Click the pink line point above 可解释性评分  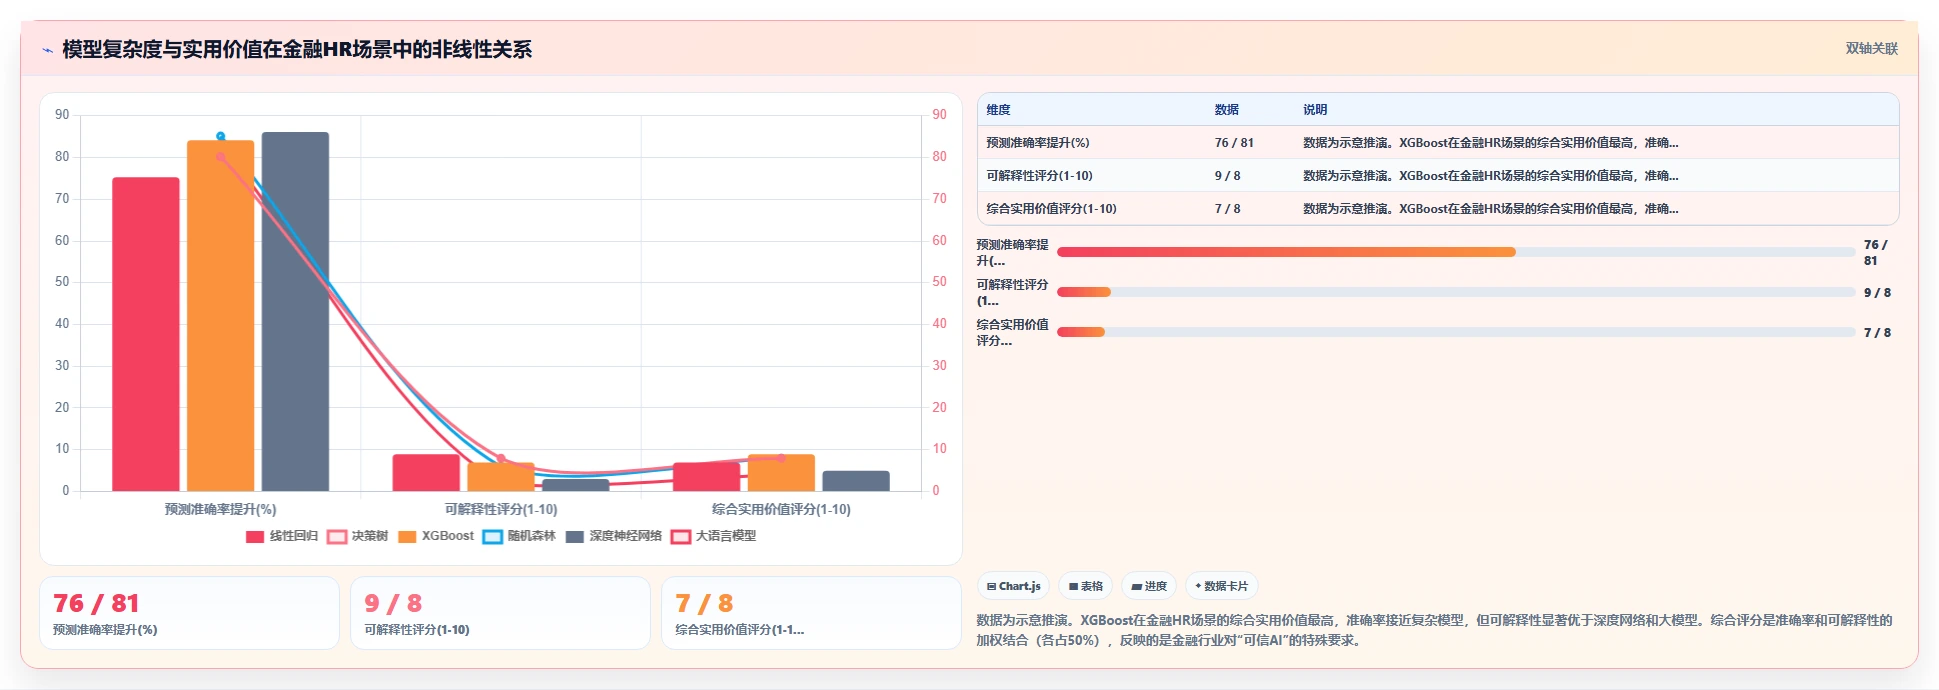[x=501, y=458]
